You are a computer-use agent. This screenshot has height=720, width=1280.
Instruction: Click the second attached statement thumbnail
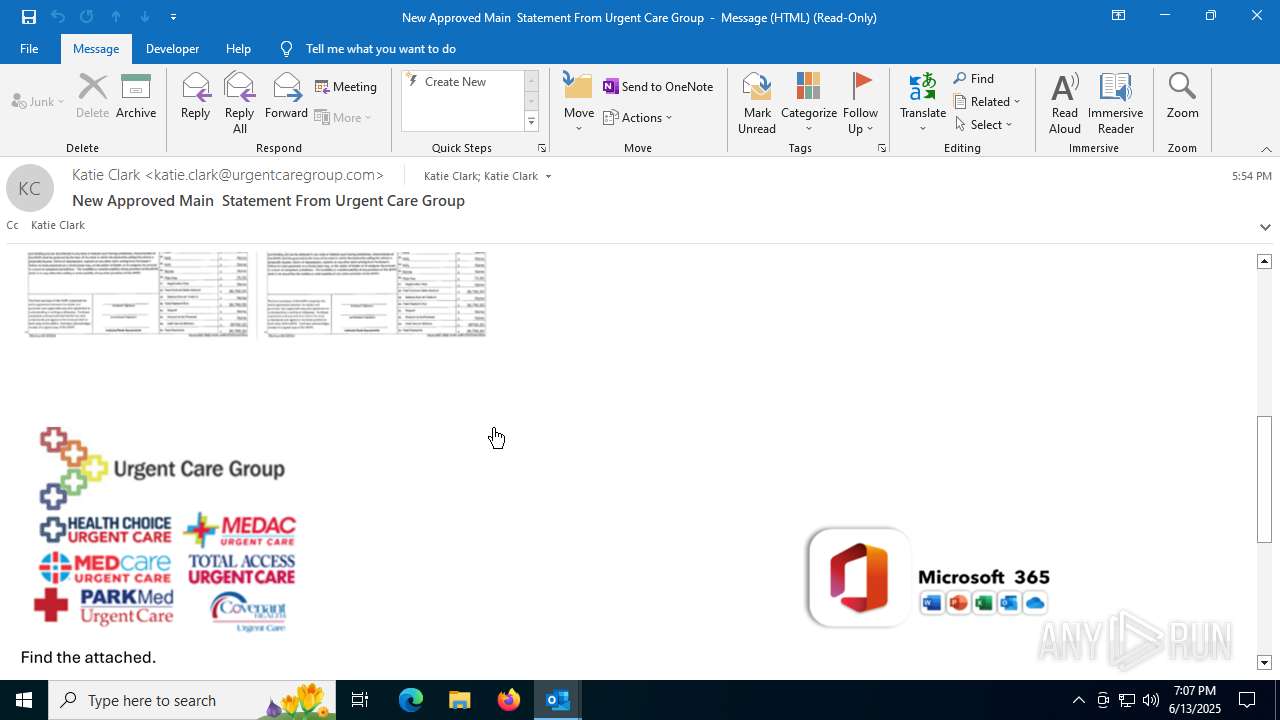point(376,295)
